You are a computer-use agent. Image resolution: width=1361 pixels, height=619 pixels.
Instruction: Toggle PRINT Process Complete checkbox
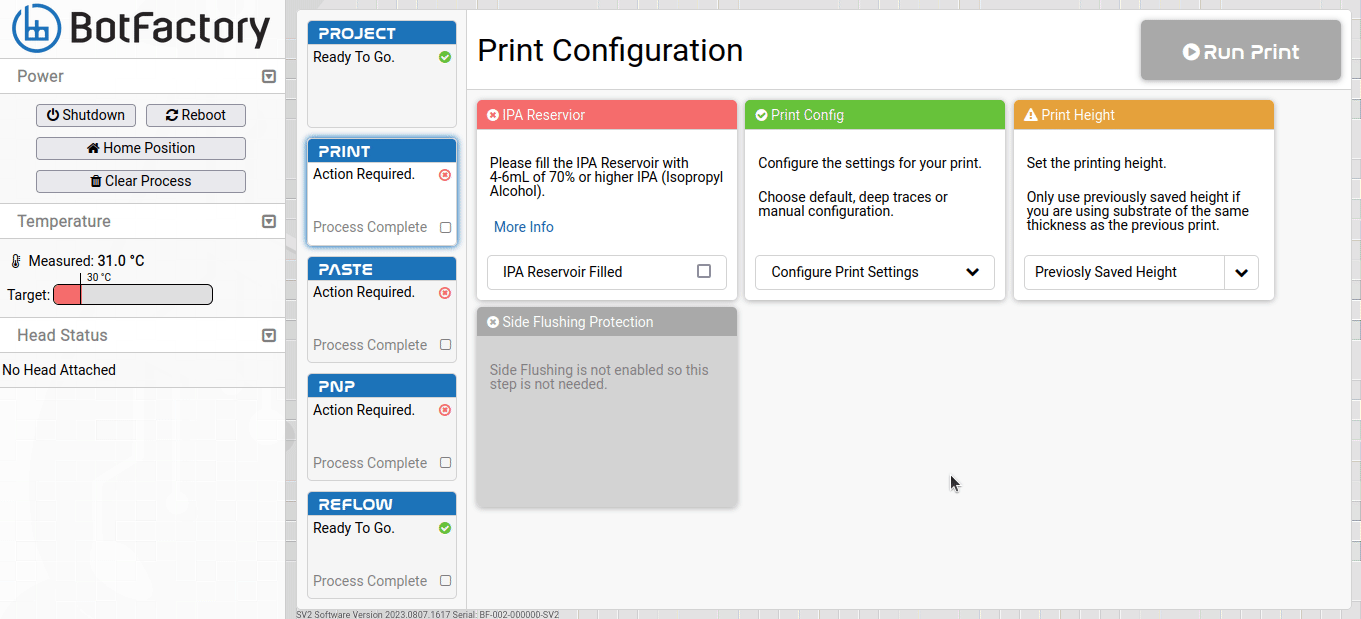(446, 227)
